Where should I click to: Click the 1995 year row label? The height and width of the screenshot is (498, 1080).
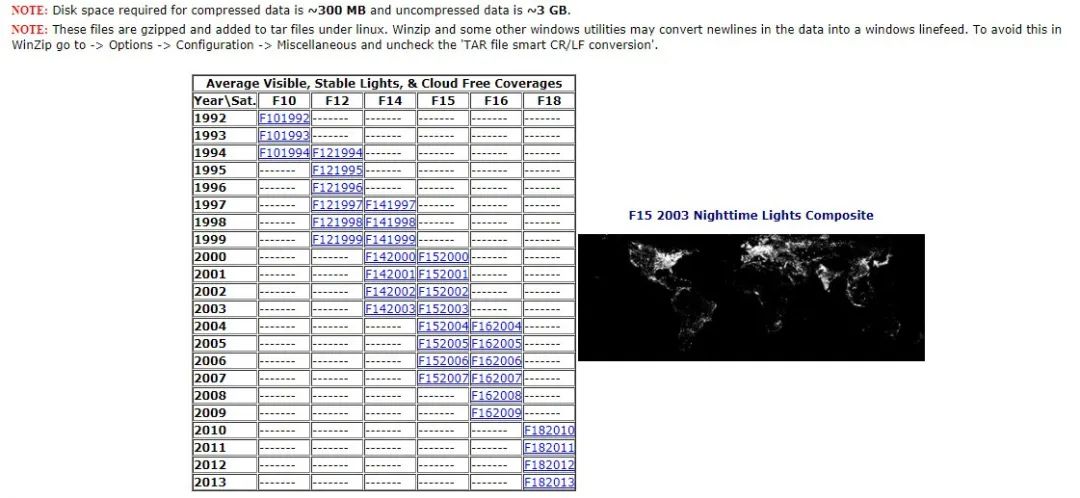(x=210, y=170)
